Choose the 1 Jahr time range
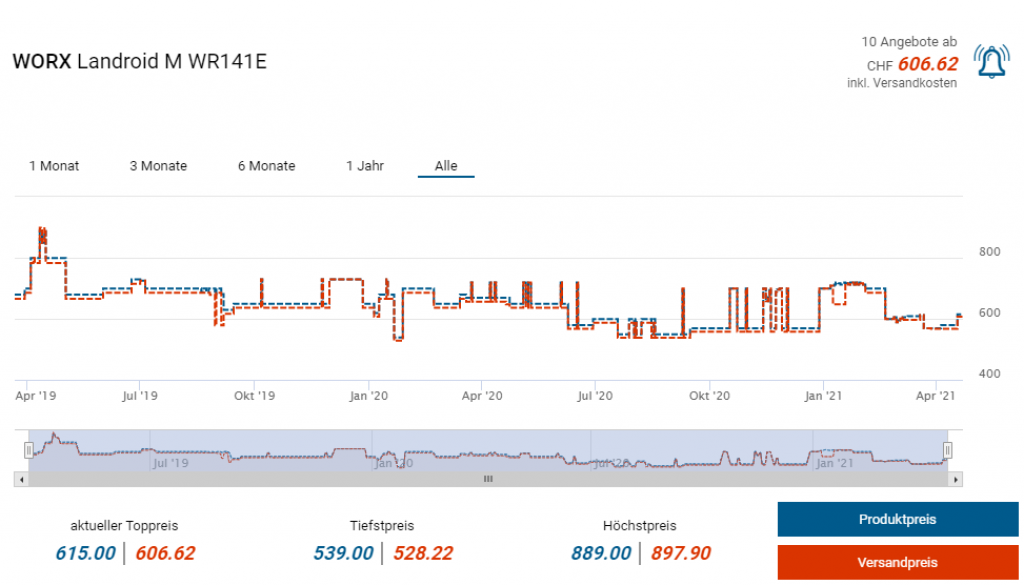The width and height of the screenshot is (1024, 585). pyautogui.click(x=365, y=166)
